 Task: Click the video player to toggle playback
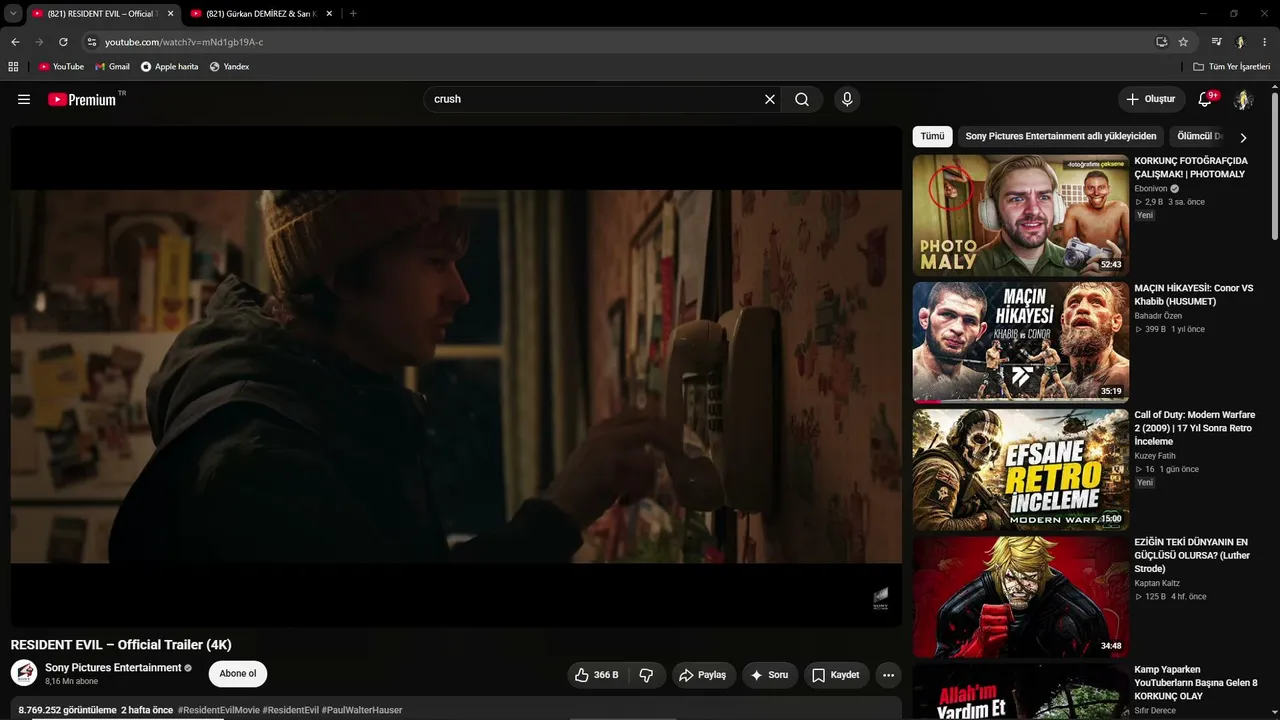coord(456,376)
